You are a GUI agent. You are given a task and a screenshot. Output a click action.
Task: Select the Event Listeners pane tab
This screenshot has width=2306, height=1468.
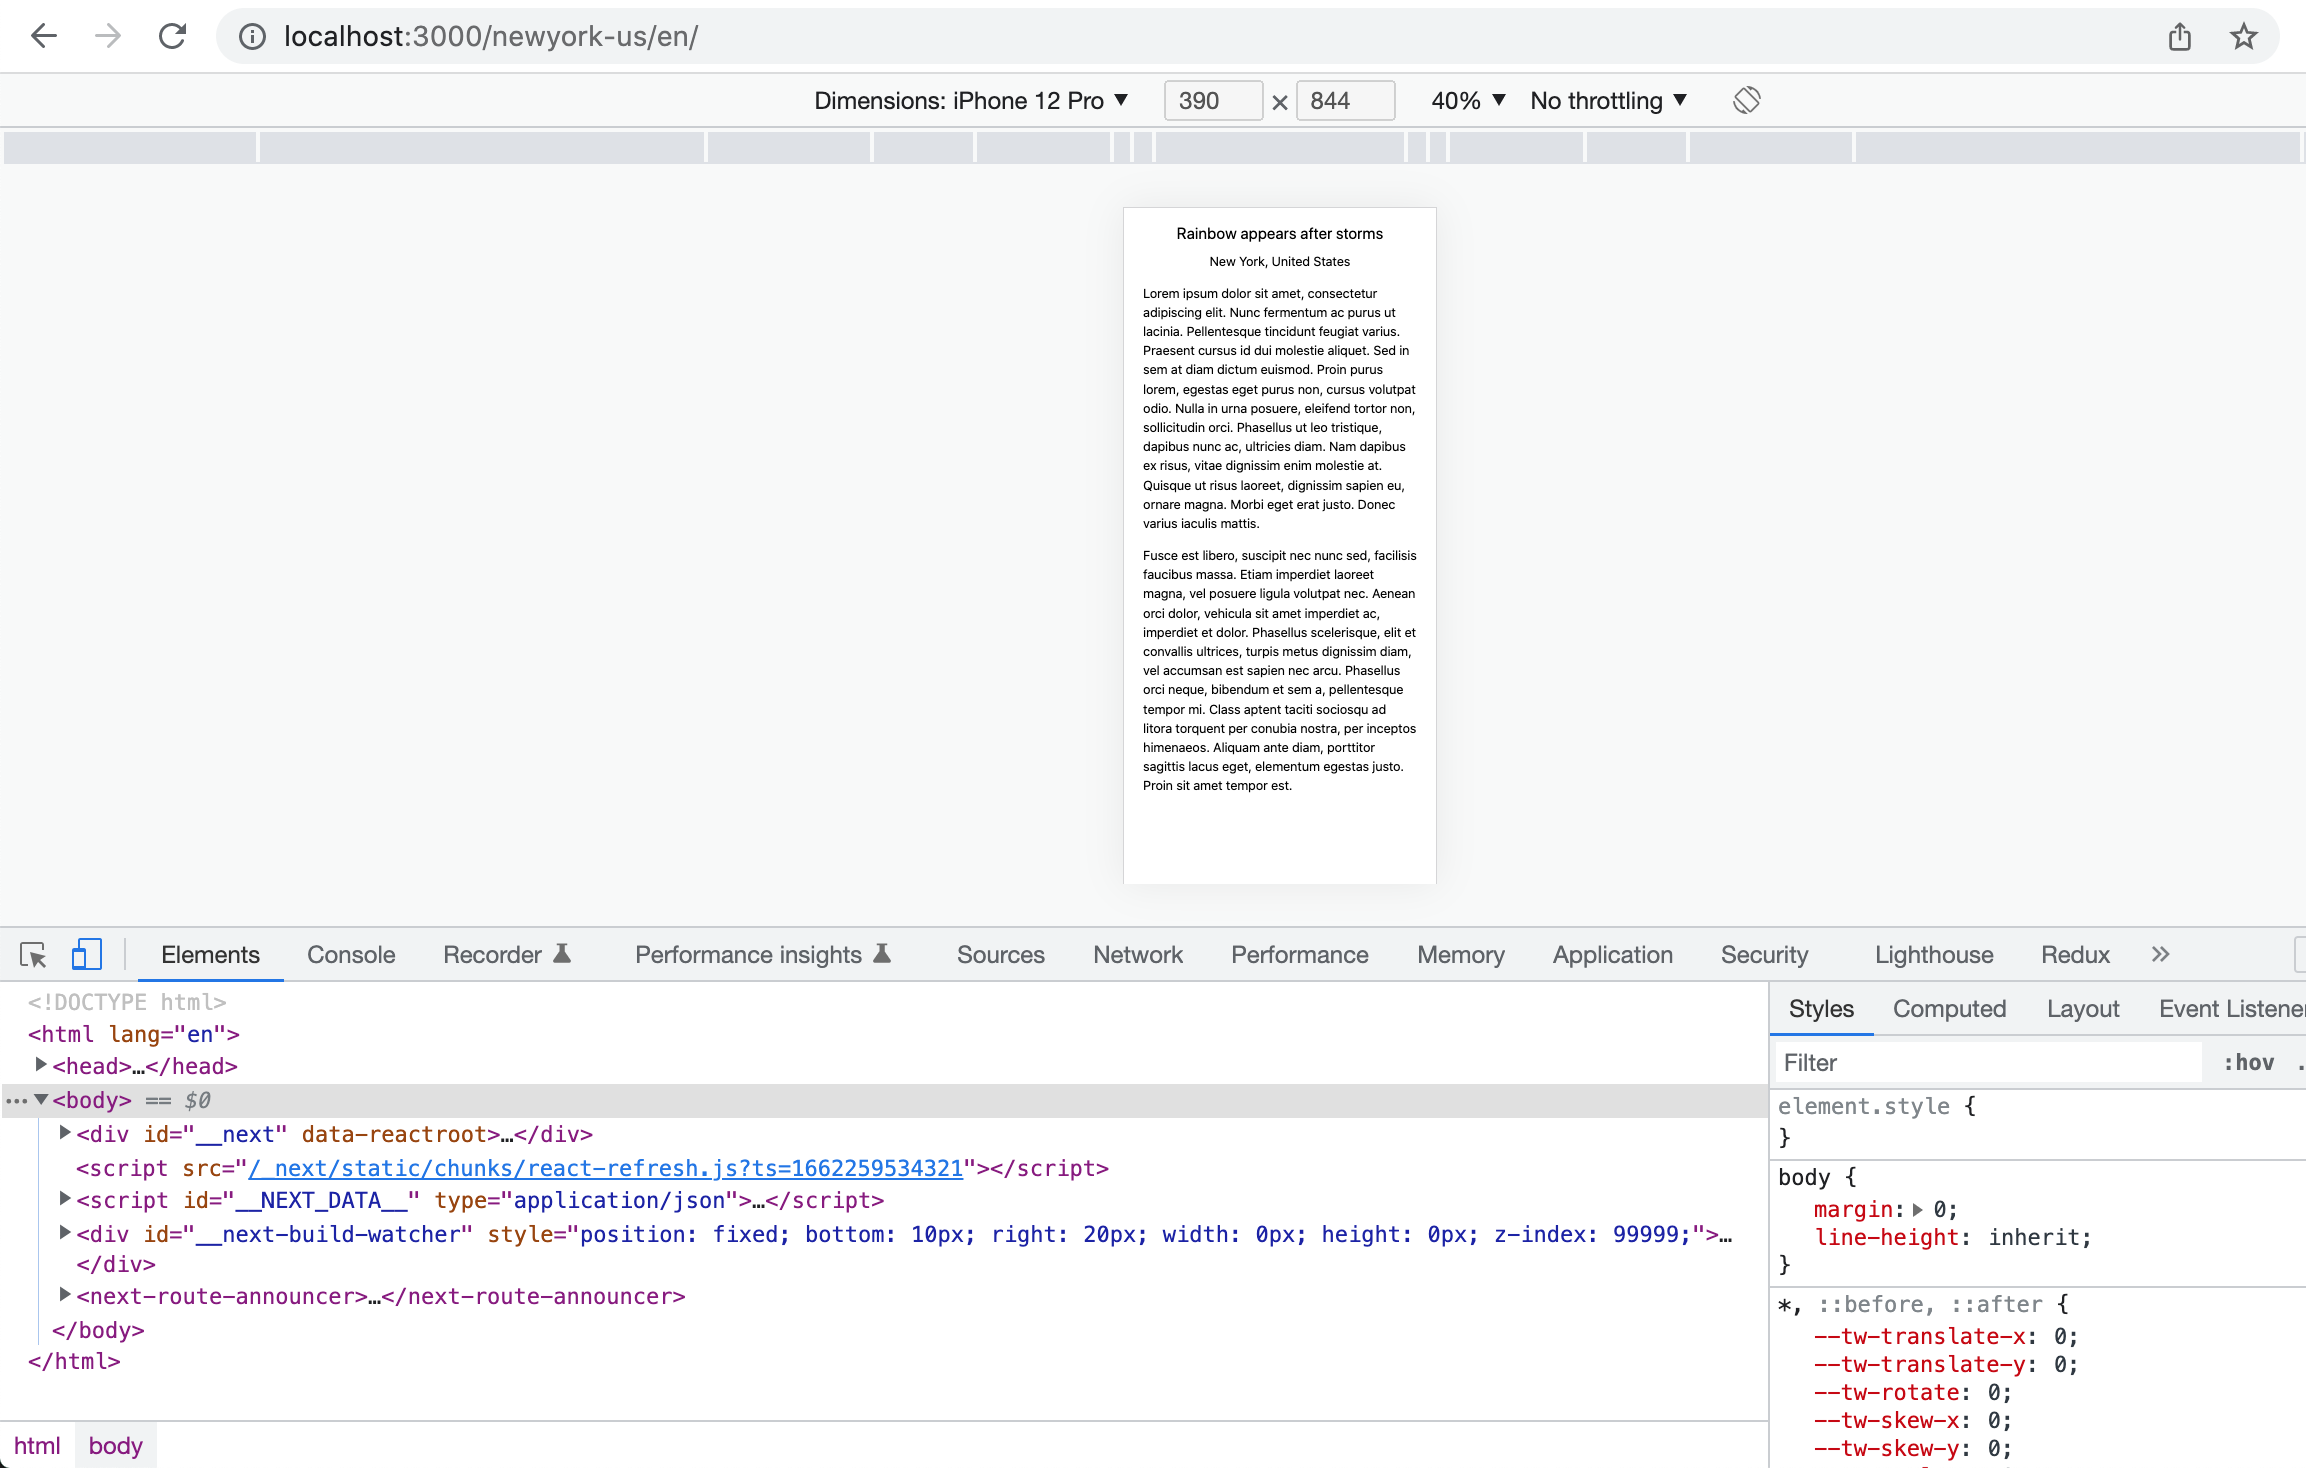click(x=2230, y=1009)
